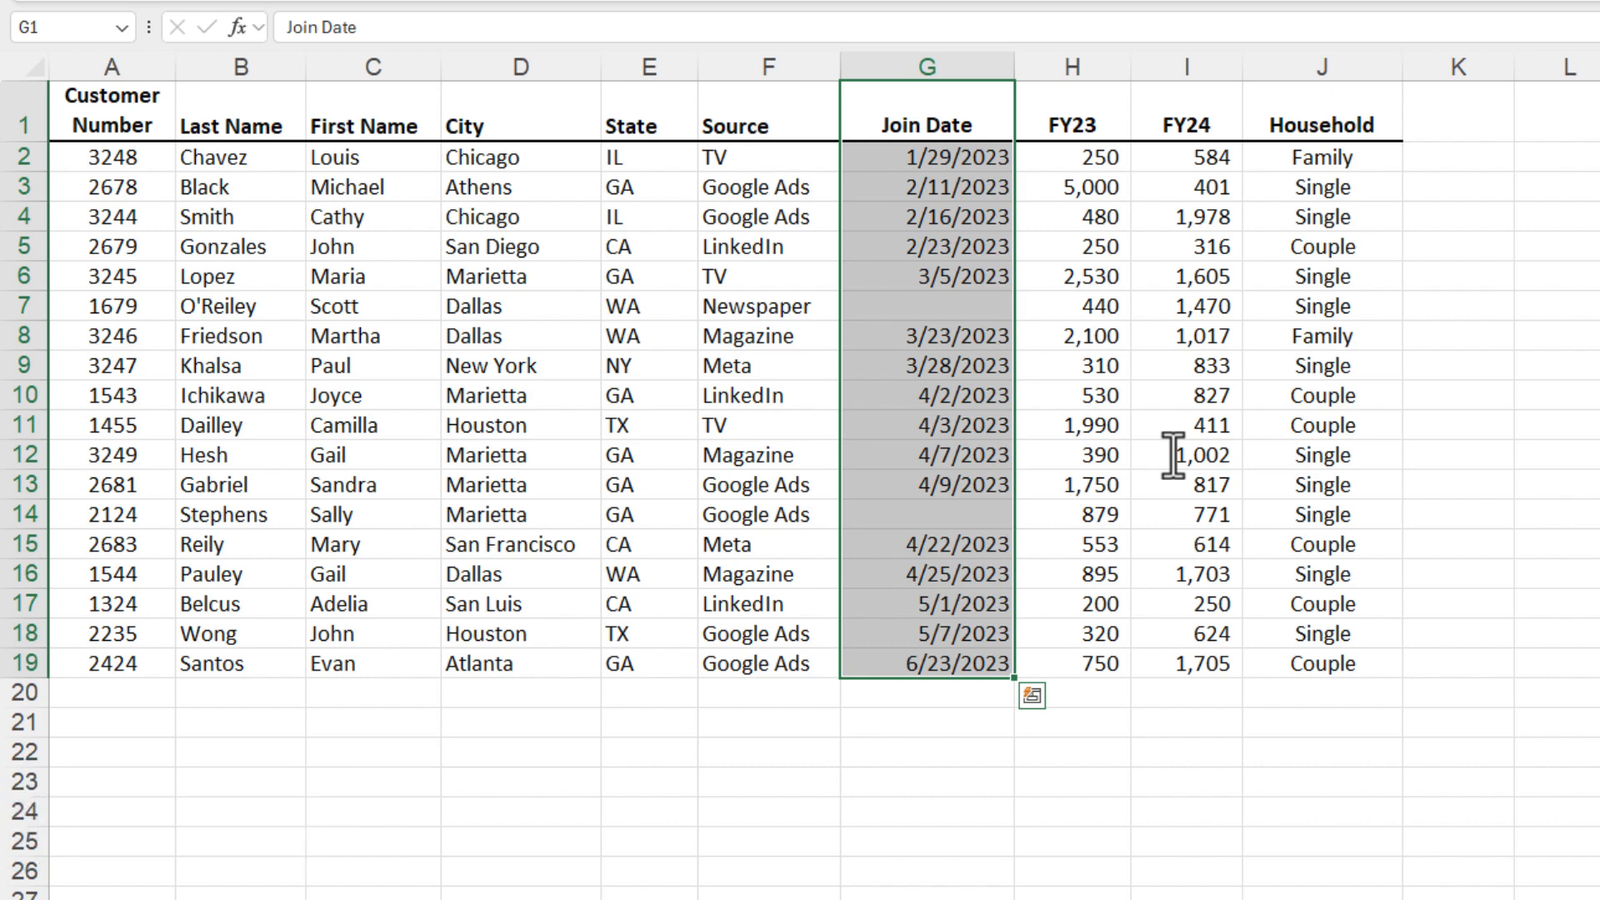This screenshot has width=1600, height=900.
Task: Select row 7 by its row number
Action: 25,306
